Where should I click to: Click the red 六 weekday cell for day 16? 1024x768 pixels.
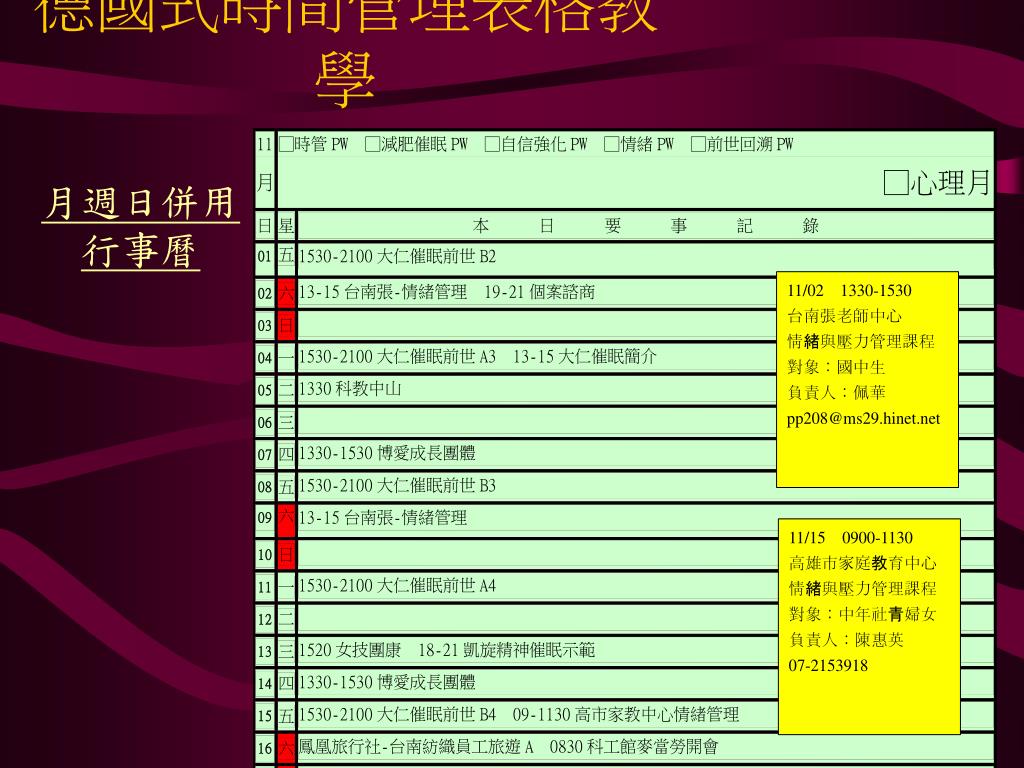tap(286, 748)
